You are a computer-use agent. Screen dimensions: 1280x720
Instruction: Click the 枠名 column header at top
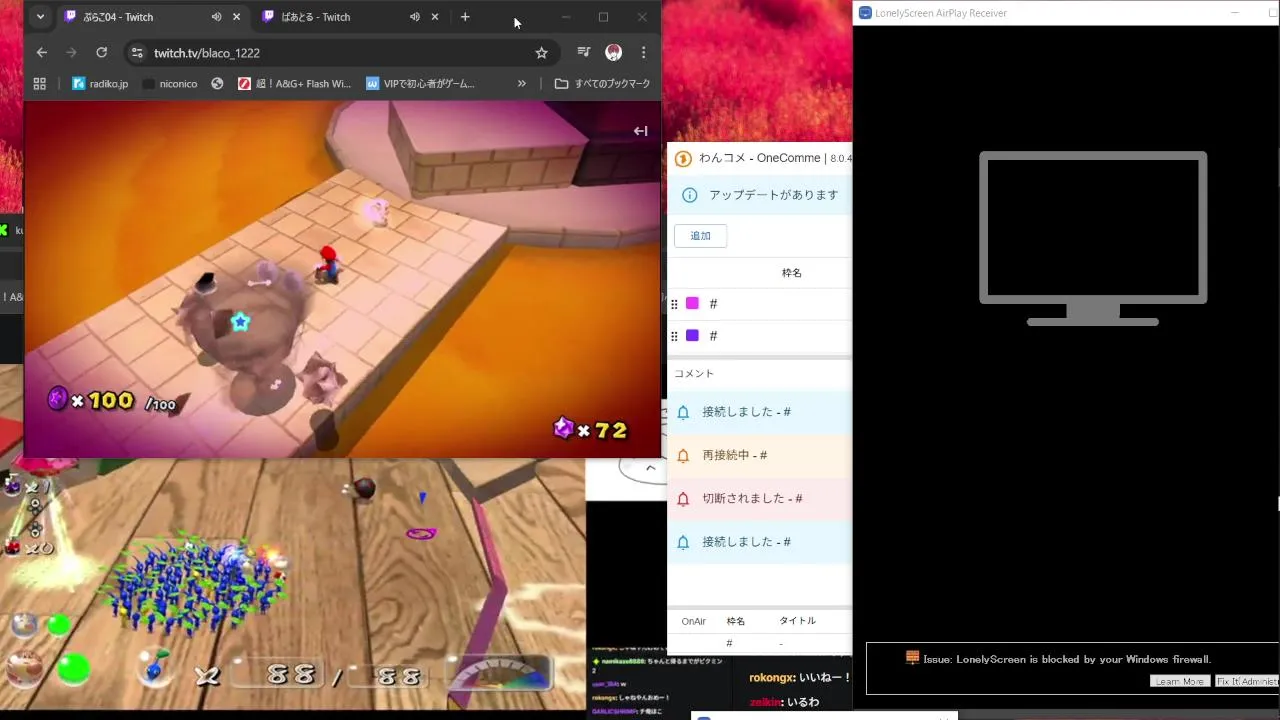(x=791, y=273)
